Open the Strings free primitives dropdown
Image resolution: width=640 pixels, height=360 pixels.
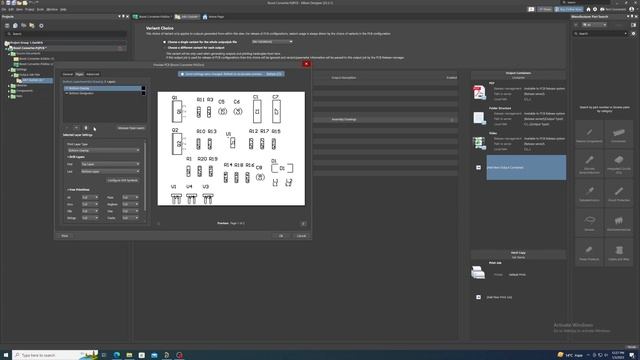pyautogui.click(x=90, y=218)
